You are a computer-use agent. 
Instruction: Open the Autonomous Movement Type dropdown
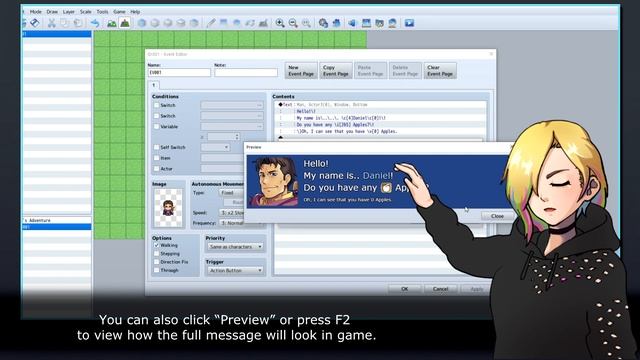(231, 193)
